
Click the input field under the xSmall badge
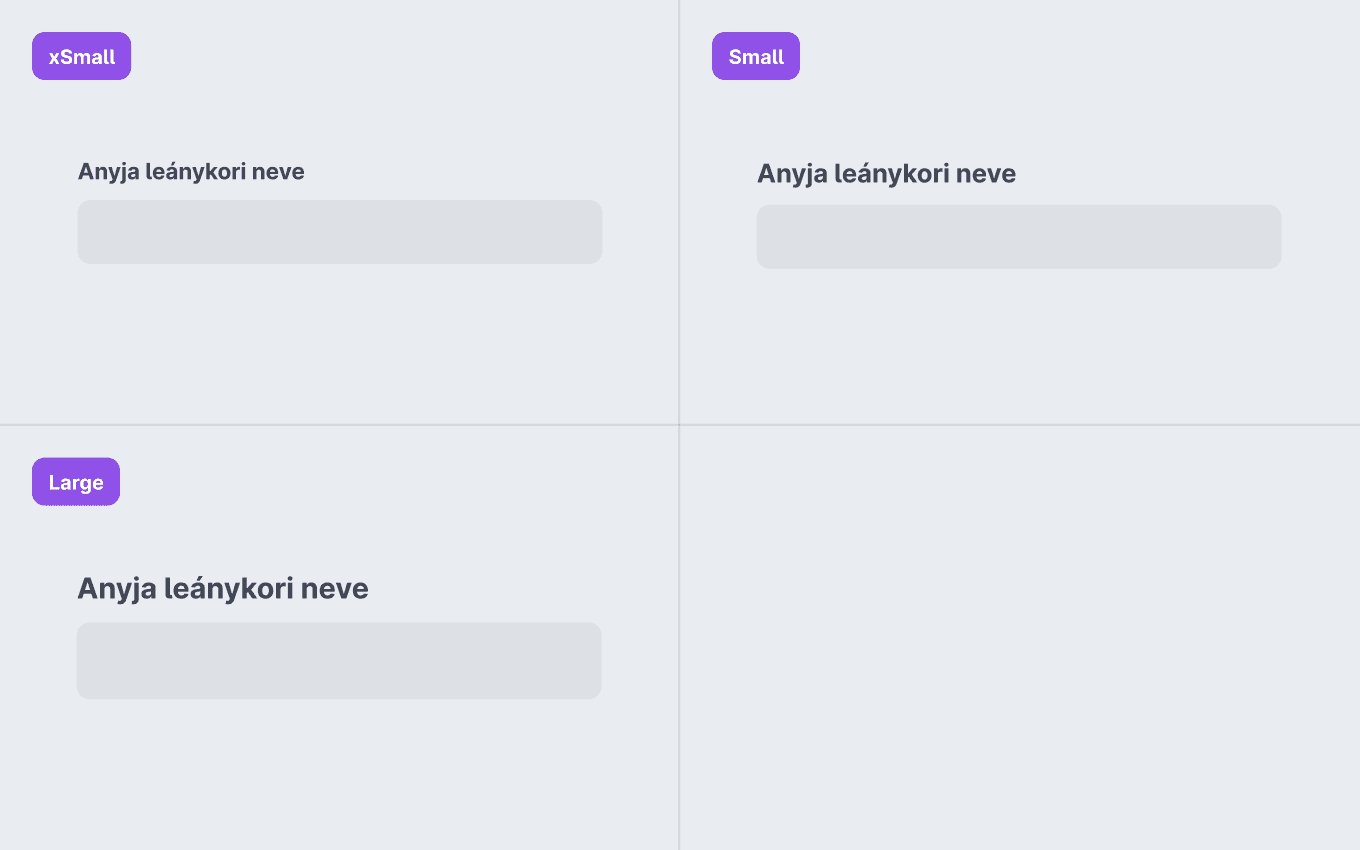click(340, 232)
